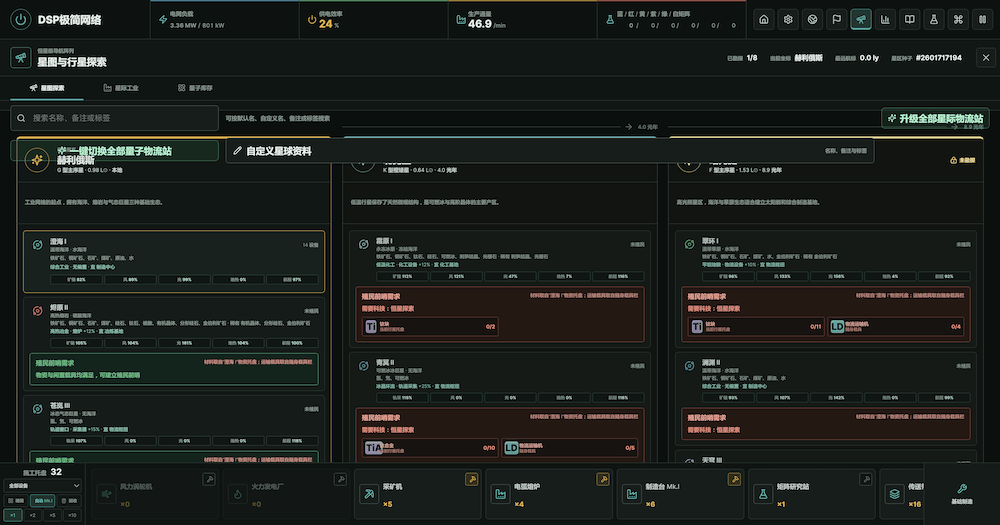Open the flask research icon in top toolbar
Screen dimensions: 1000x525
coord(934,19)
